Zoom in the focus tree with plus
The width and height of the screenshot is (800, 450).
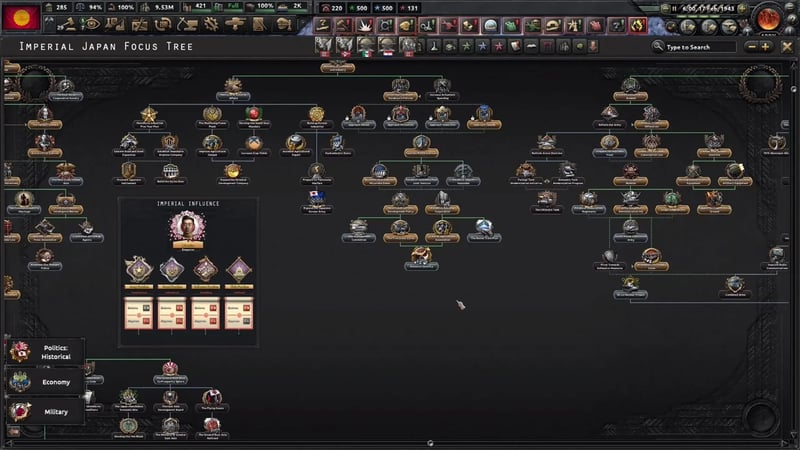point(765,47)
